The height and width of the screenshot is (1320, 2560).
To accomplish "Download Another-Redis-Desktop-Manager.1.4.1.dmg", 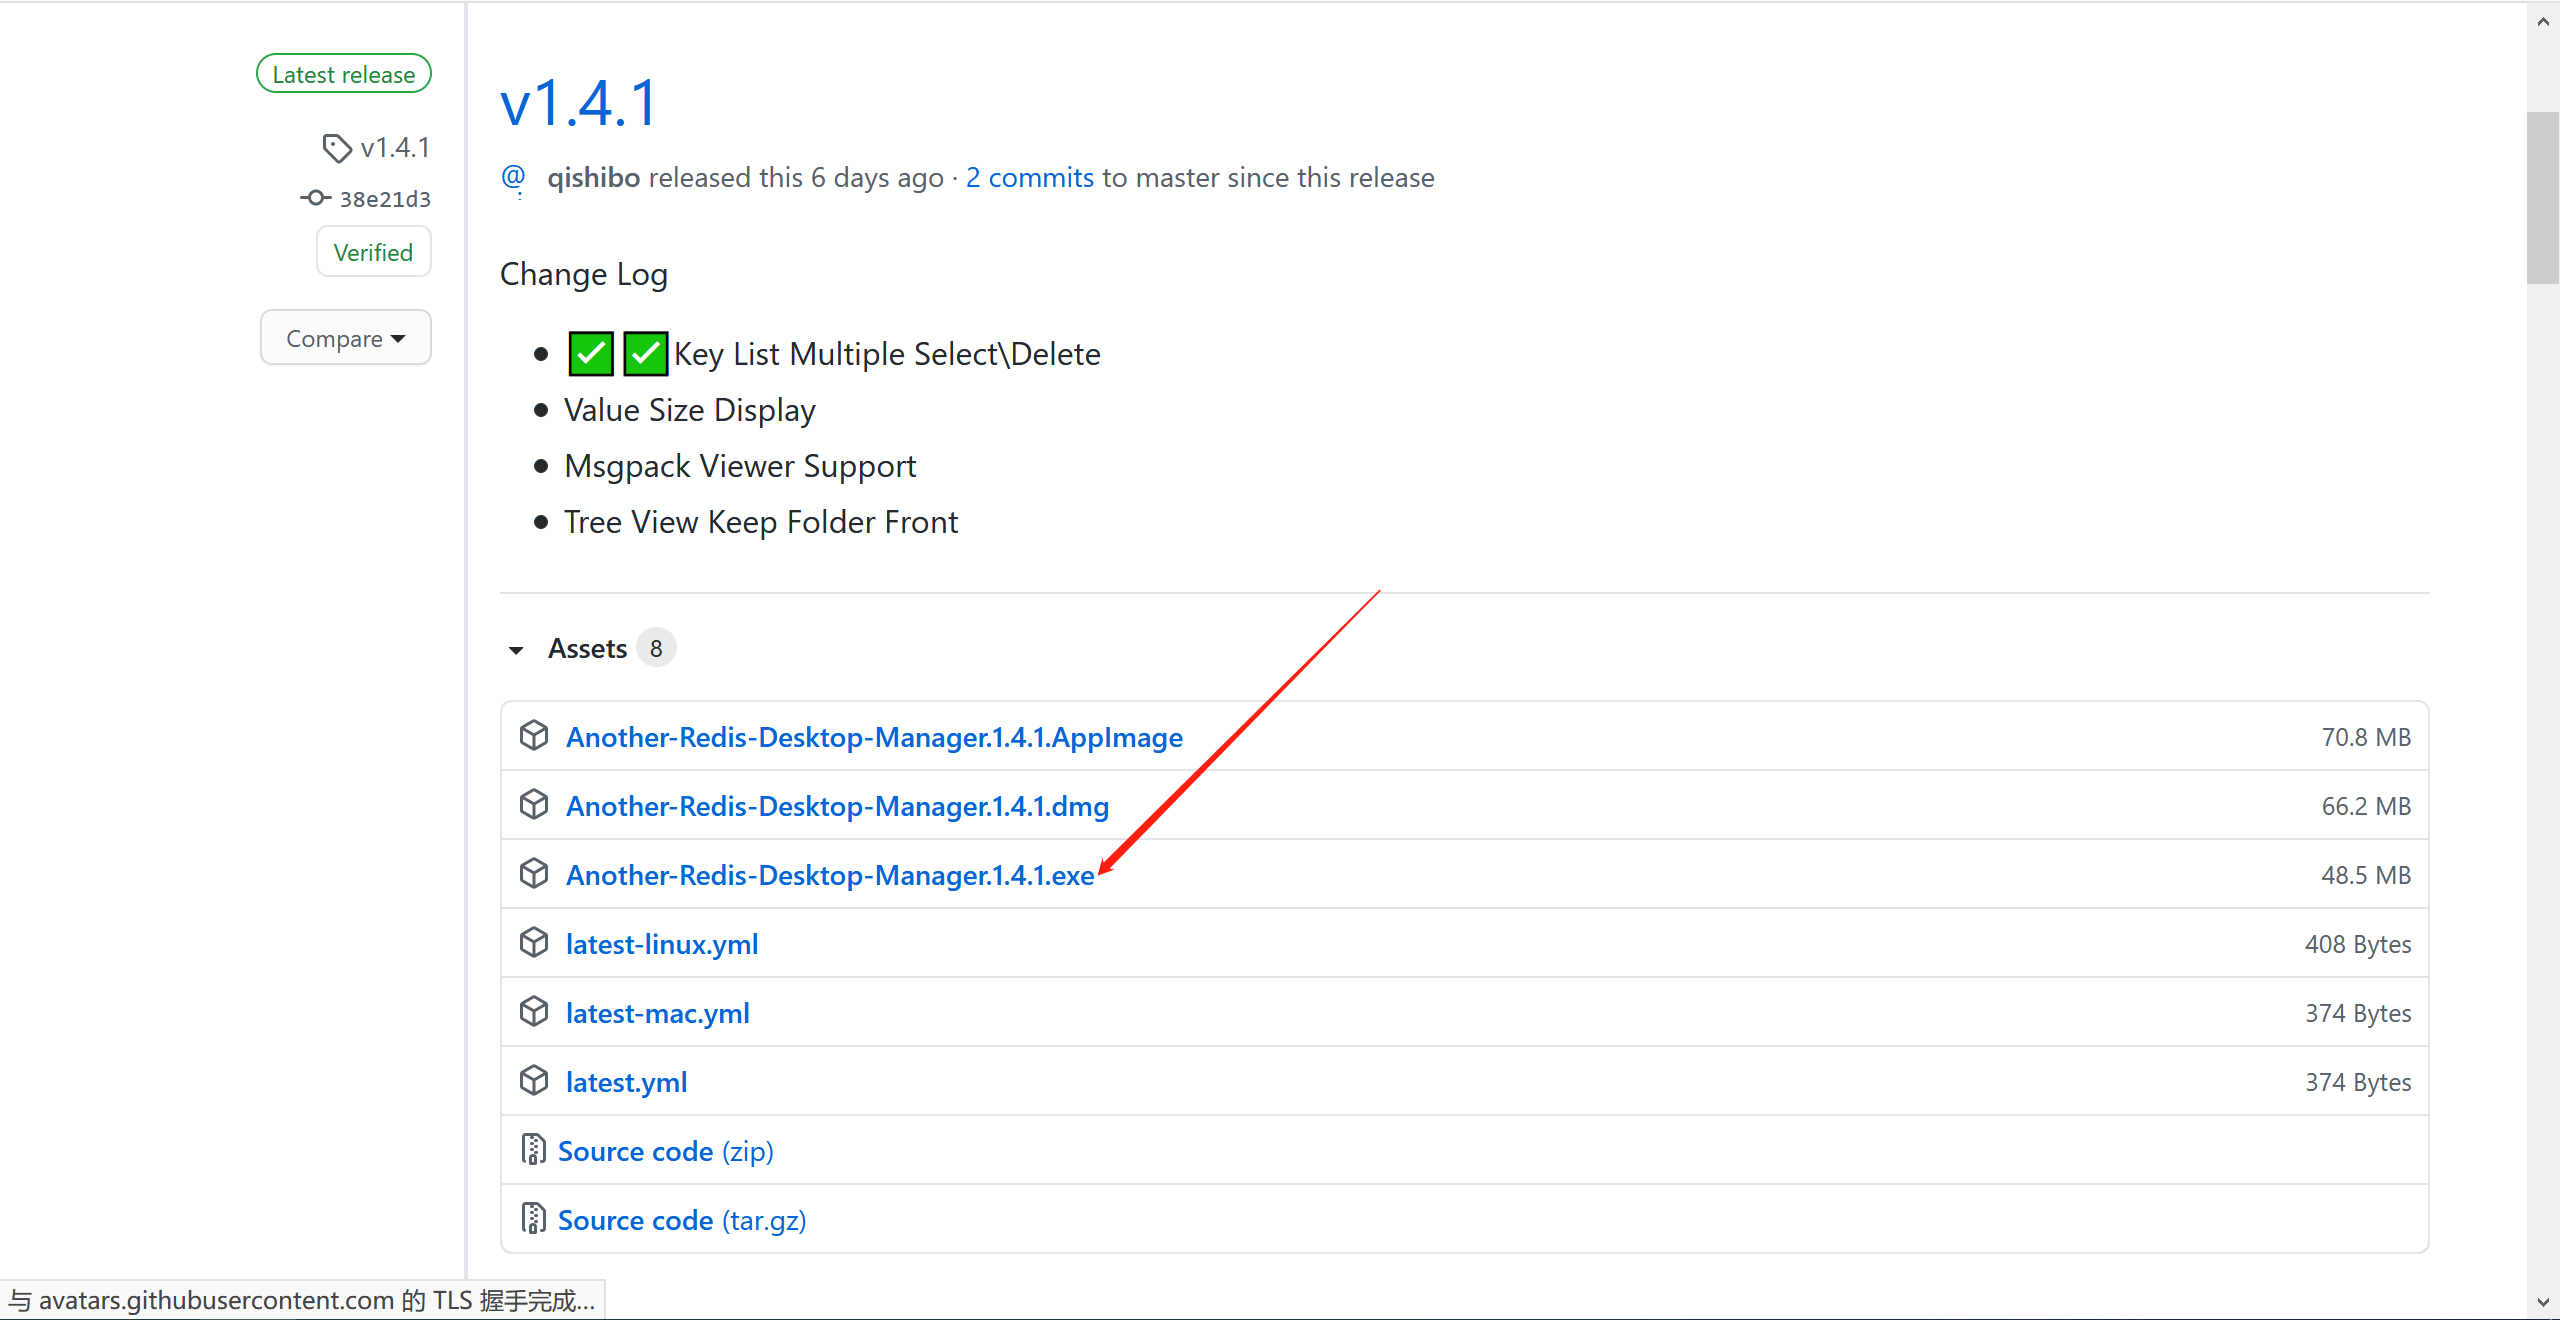I will click(837, 806).
